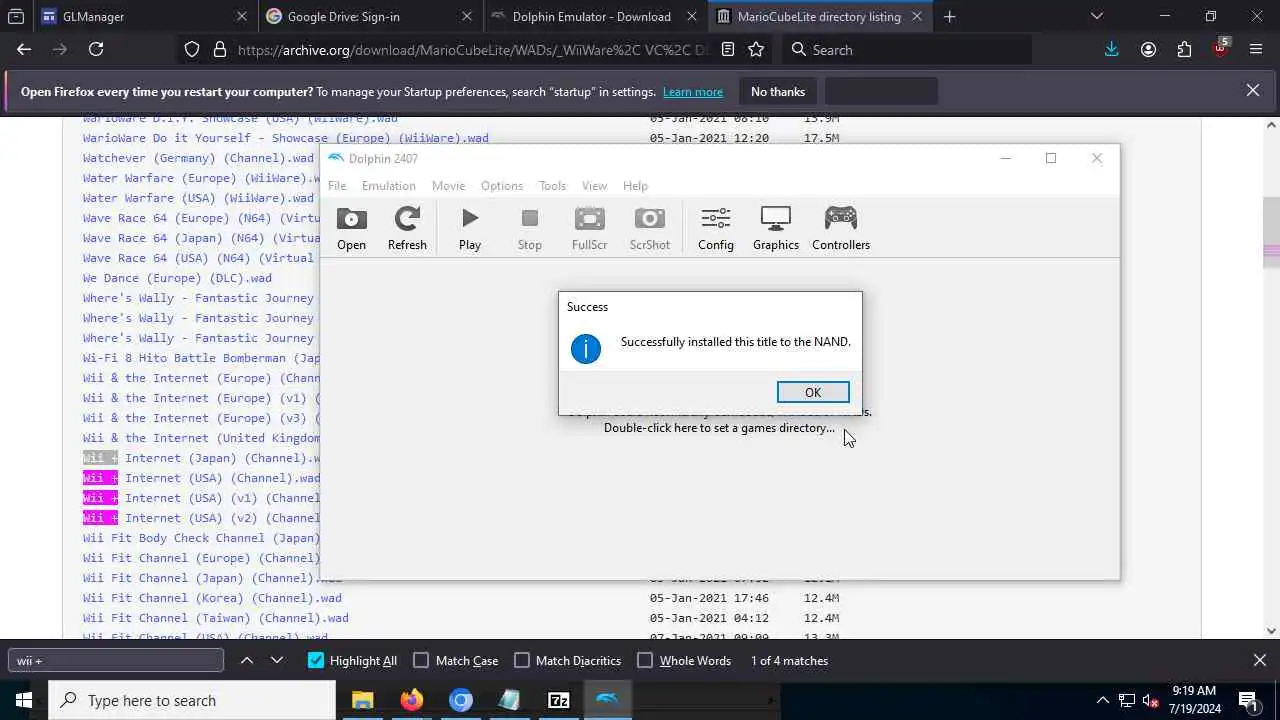Jump to next find match
This screenshot has width=1280, height=720.
pos(277,660)
